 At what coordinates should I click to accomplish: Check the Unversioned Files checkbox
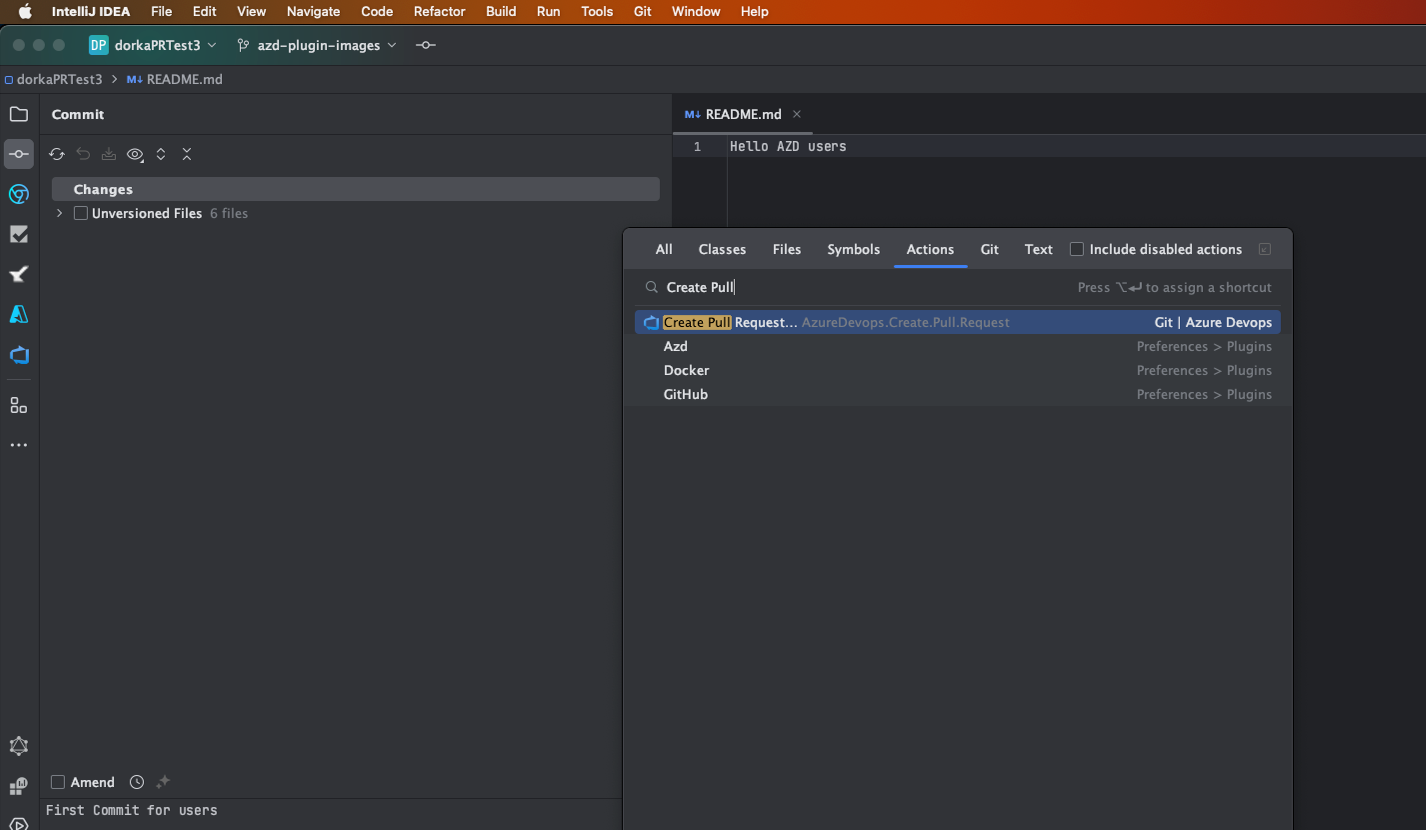coord(81,213)
